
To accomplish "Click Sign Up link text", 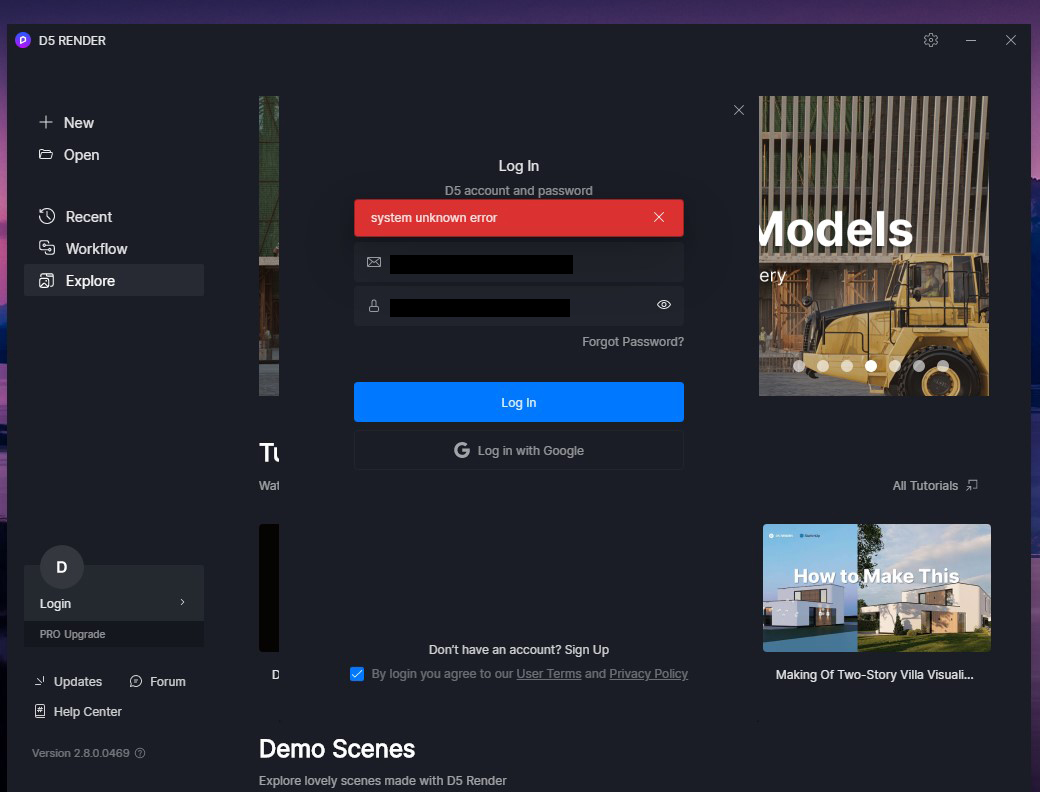I will click(586, 649).
